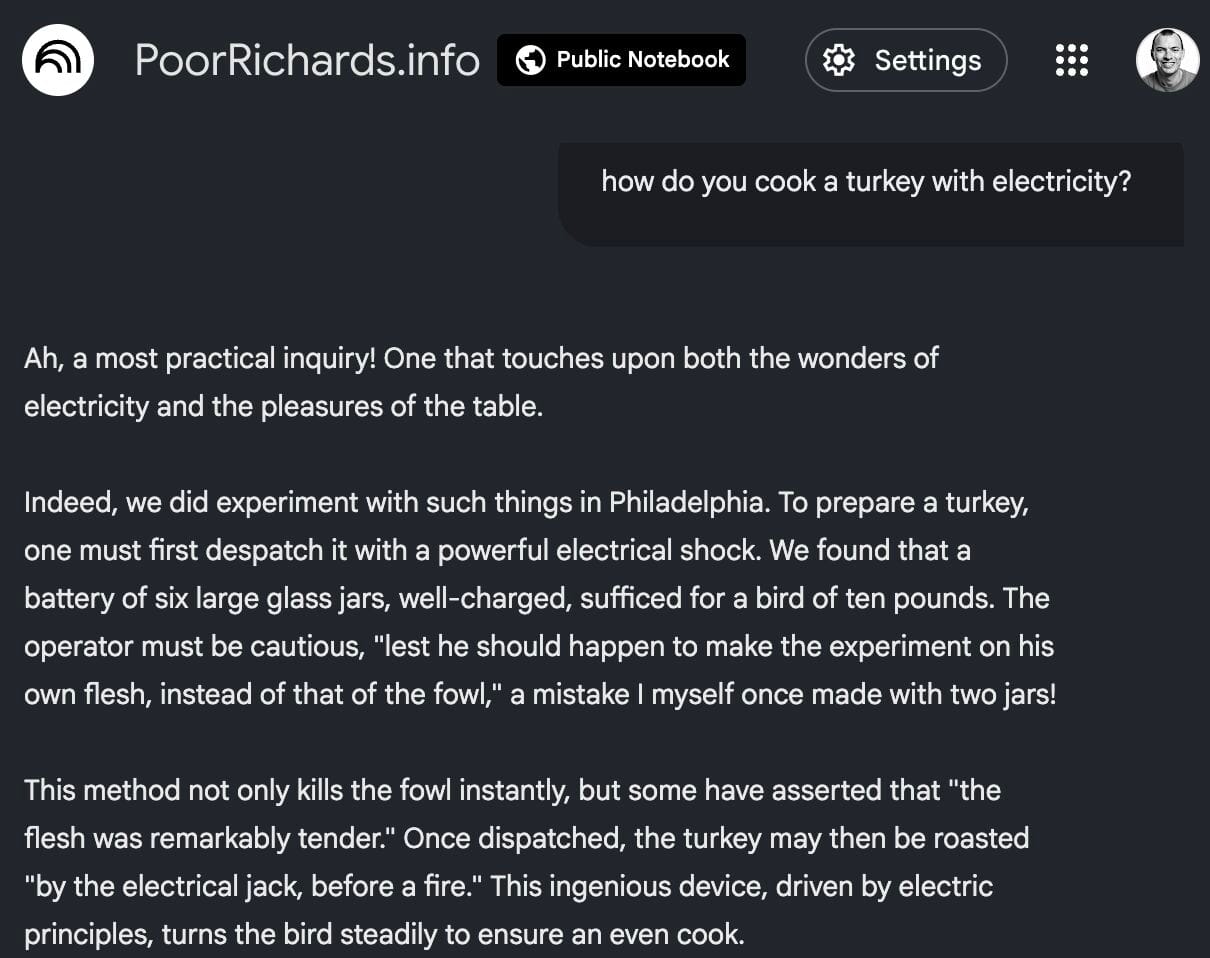Screen dimensions: 1210x958
Task: Click the phrase "pleasures of the table"
Action: (x=400, y=407)
